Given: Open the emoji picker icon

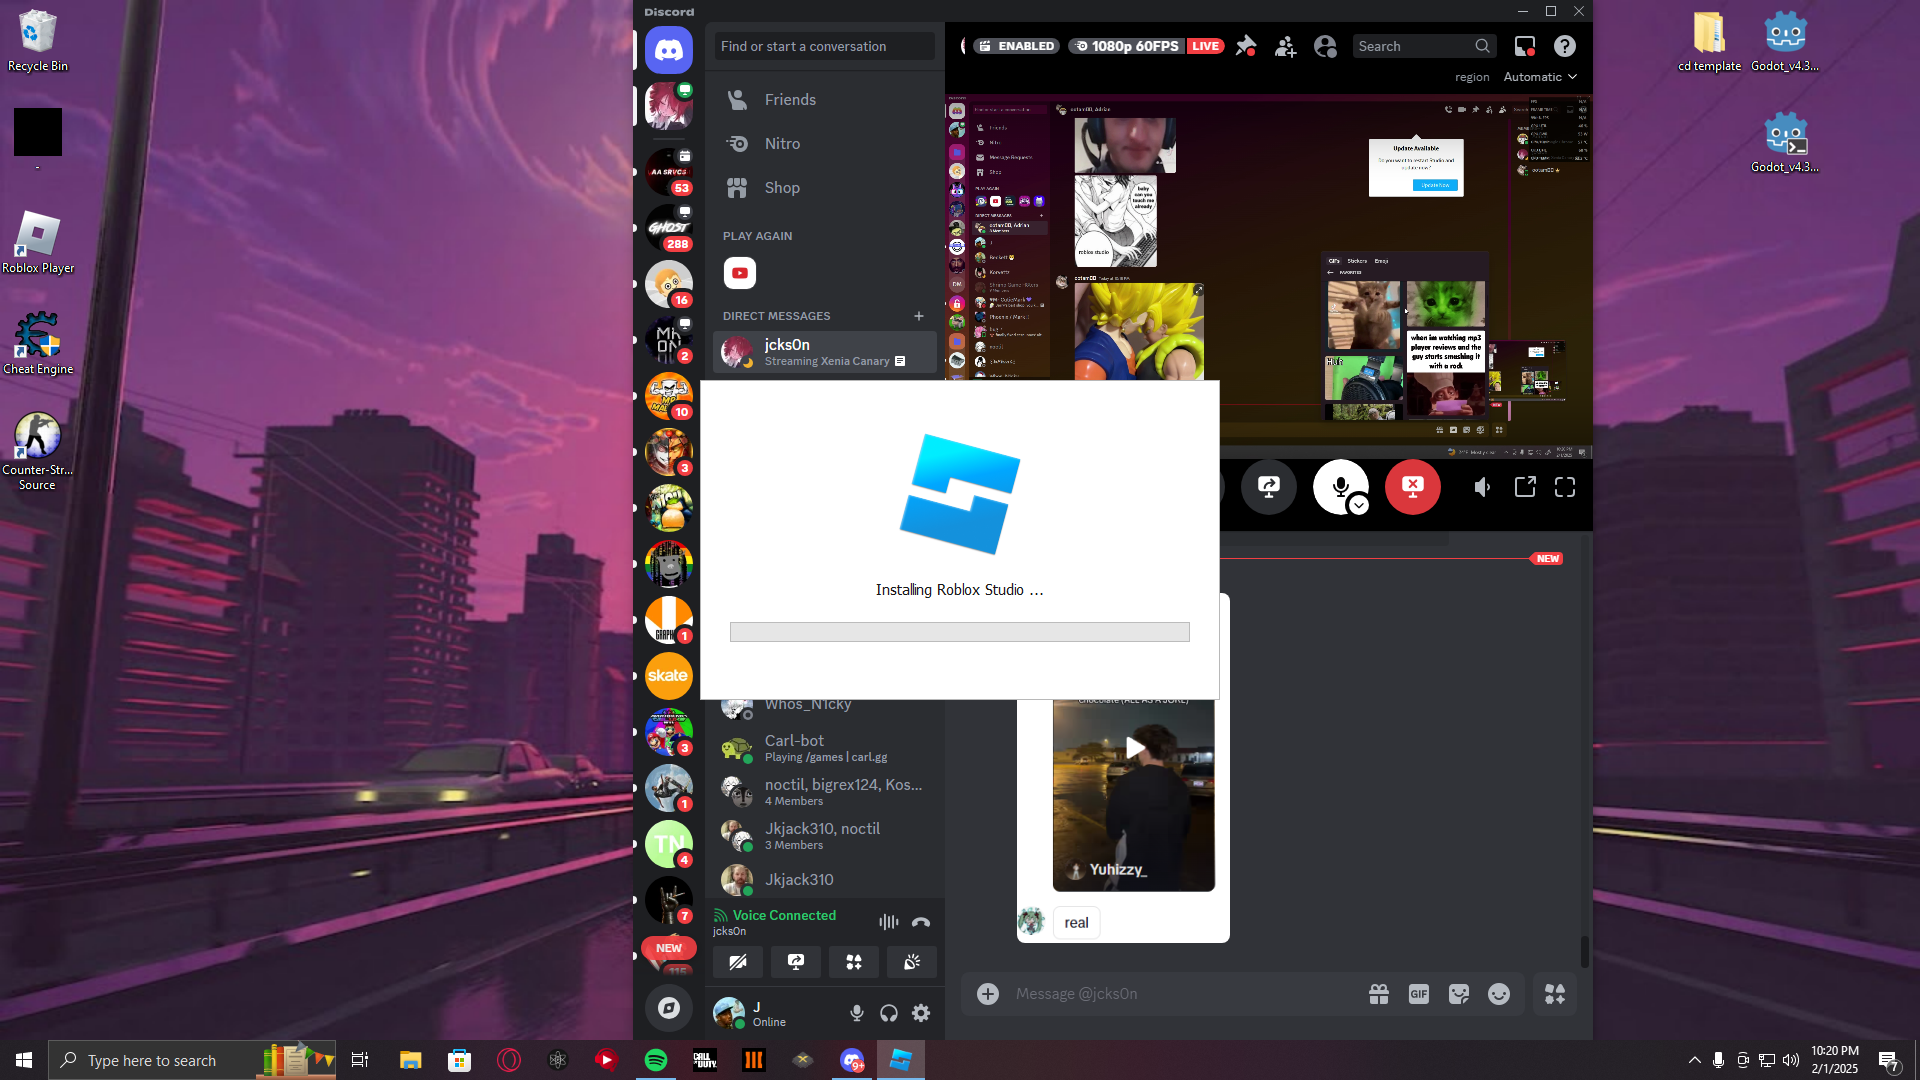Looking at the screenshot, I should 1499,994.
